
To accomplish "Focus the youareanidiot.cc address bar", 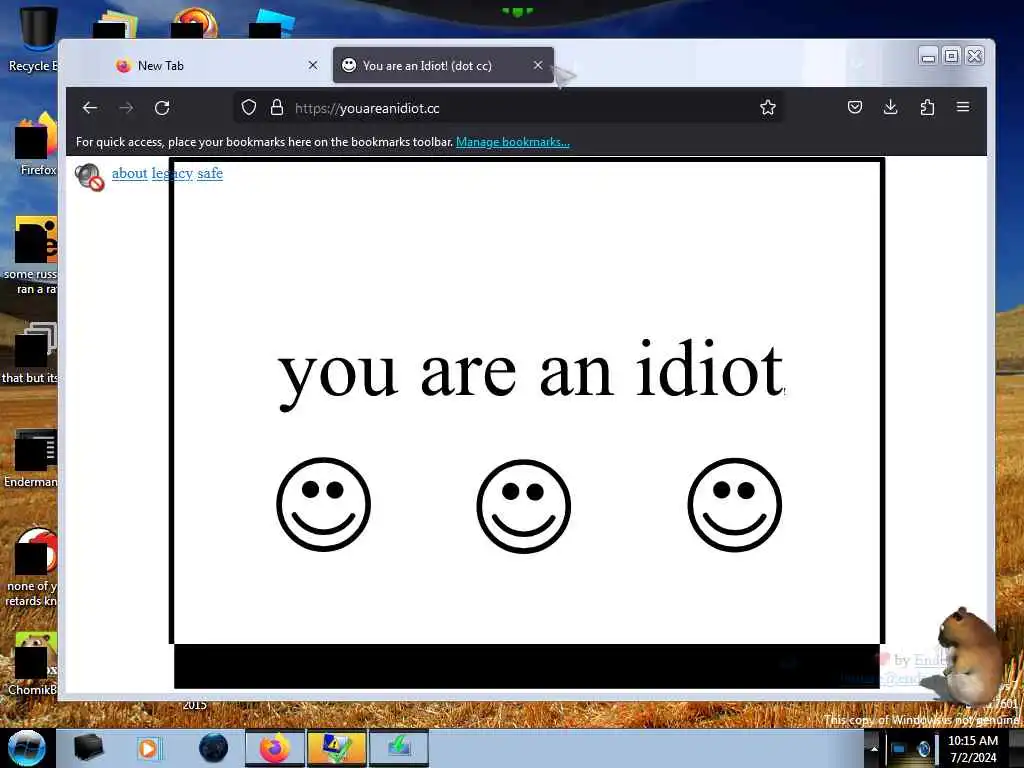I will point(509,108).
